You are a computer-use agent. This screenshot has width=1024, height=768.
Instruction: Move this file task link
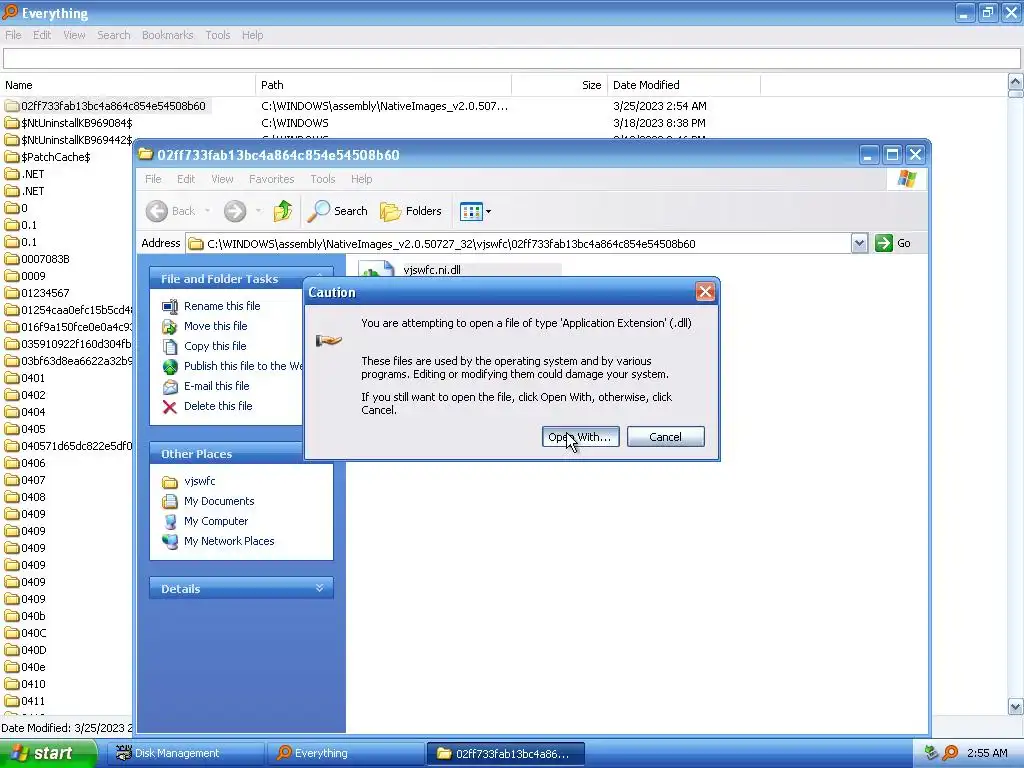216,326
